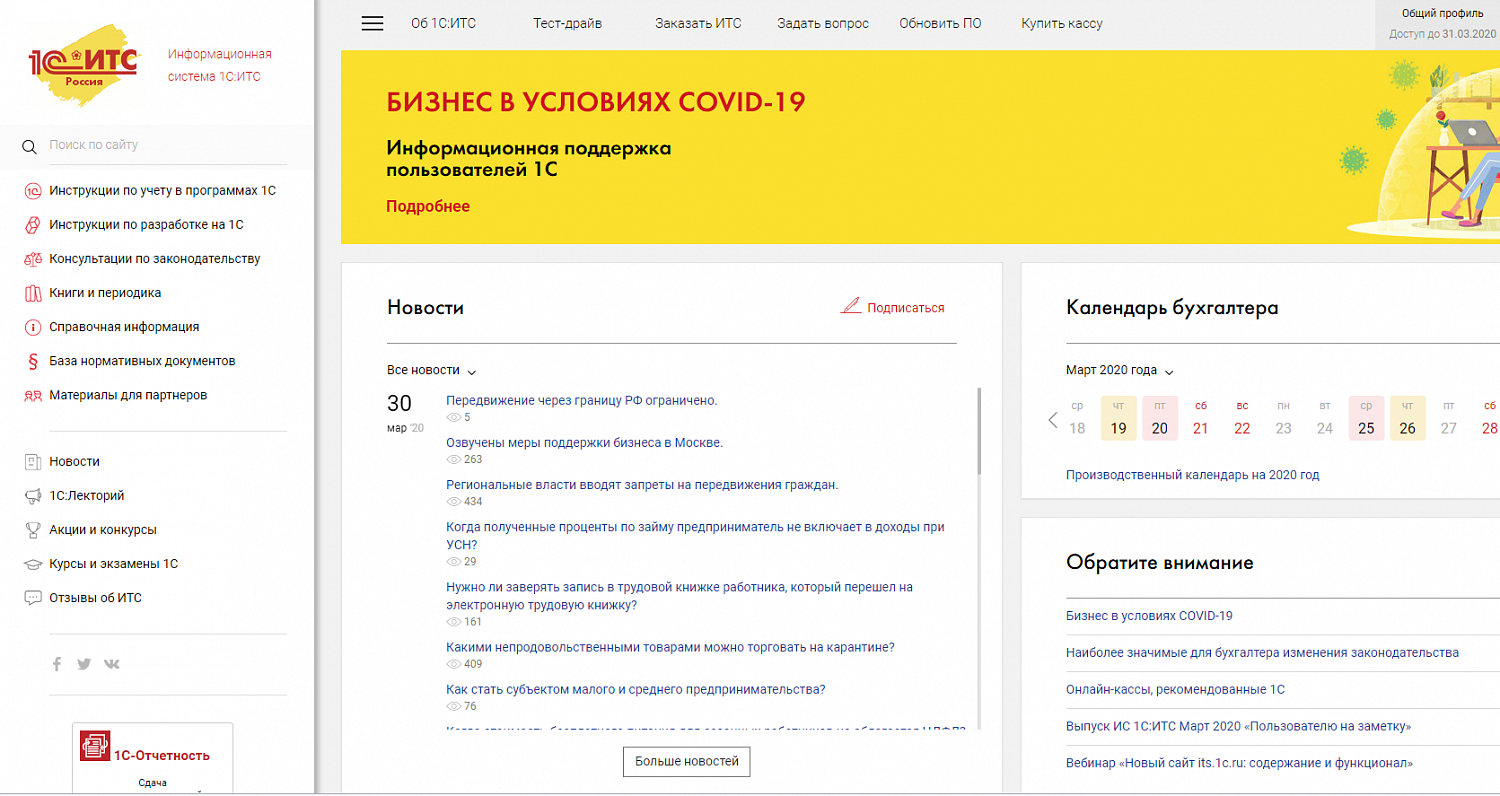The image size is (1500, 796).
Task: Open Наиболее значимые для бухгалтера изменения
Action: coord(1262,653)
